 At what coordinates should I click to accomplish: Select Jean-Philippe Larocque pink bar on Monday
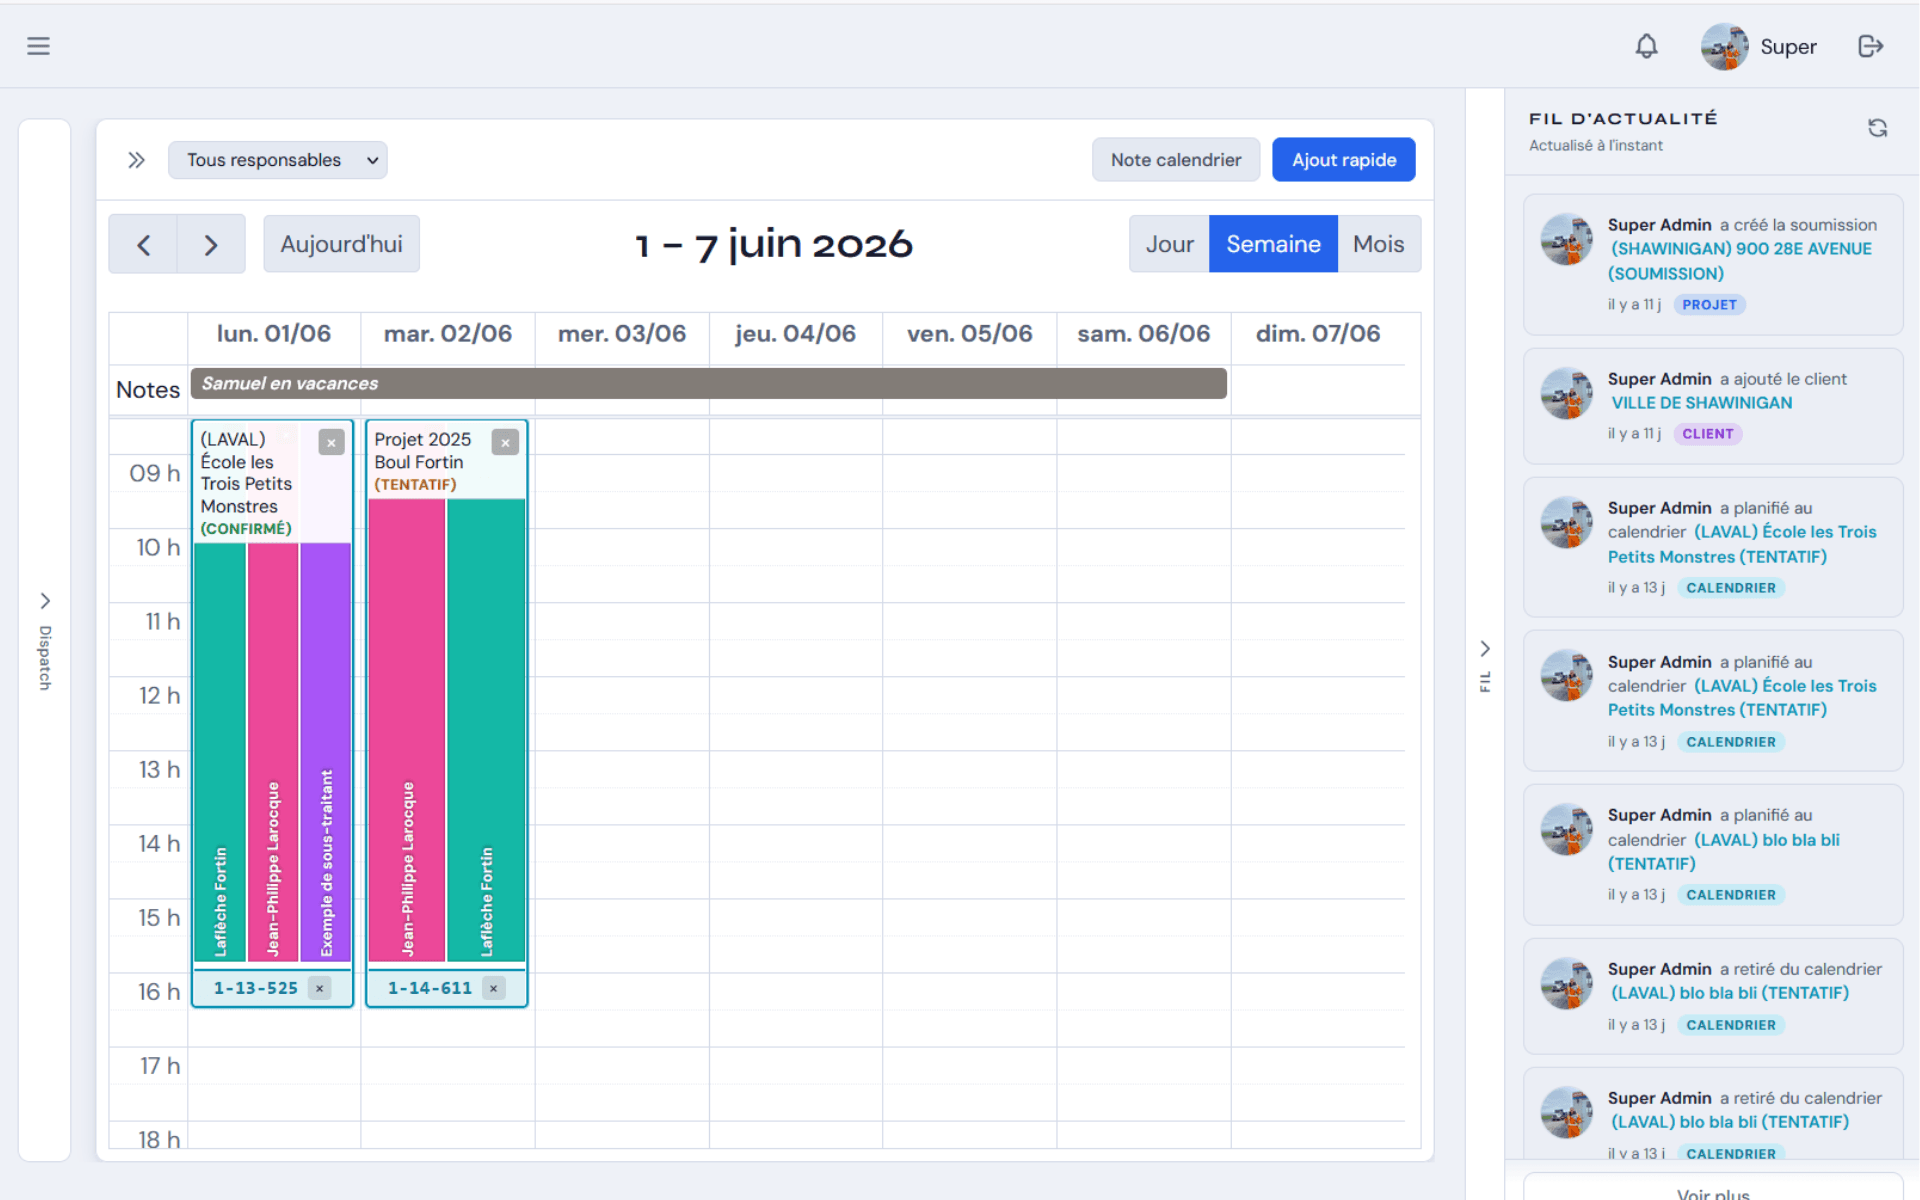tap(272, 752)
